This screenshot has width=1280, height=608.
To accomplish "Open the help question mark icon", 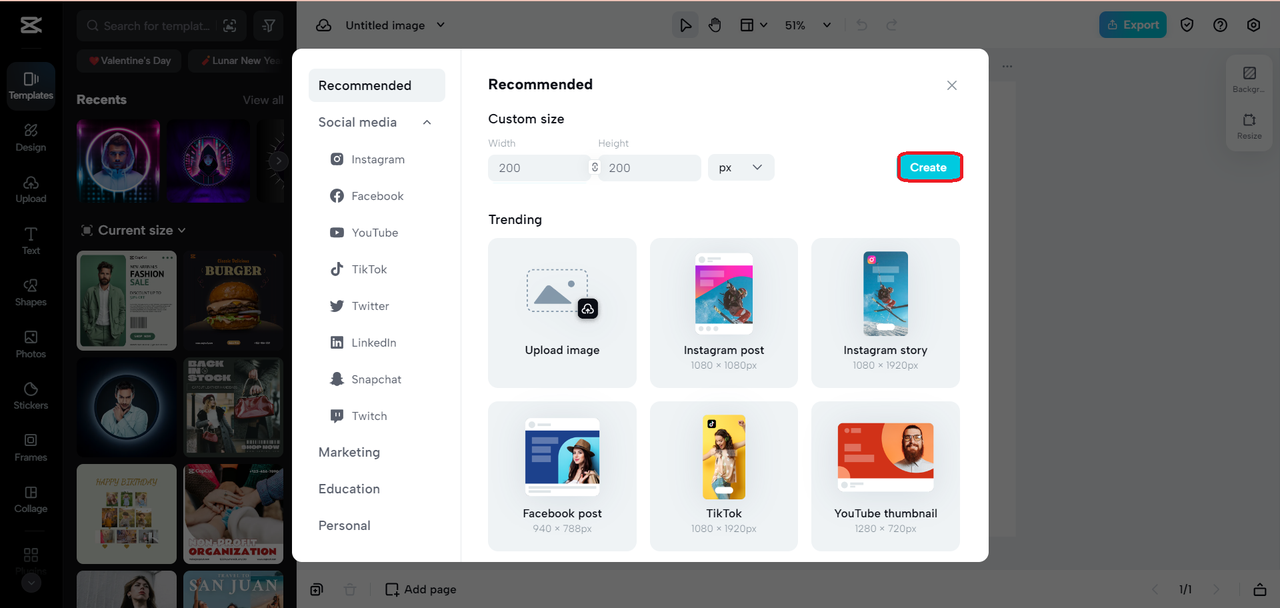I will (1220, 25).
